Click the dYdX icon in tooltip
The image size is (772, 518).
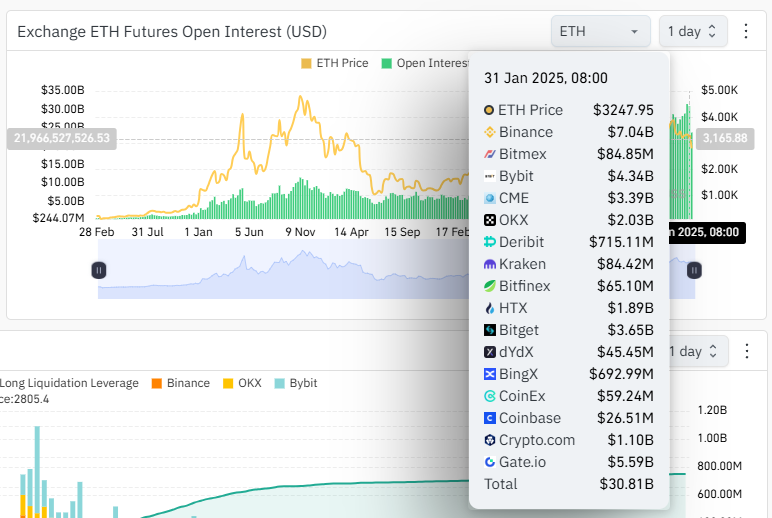(490, 352)
